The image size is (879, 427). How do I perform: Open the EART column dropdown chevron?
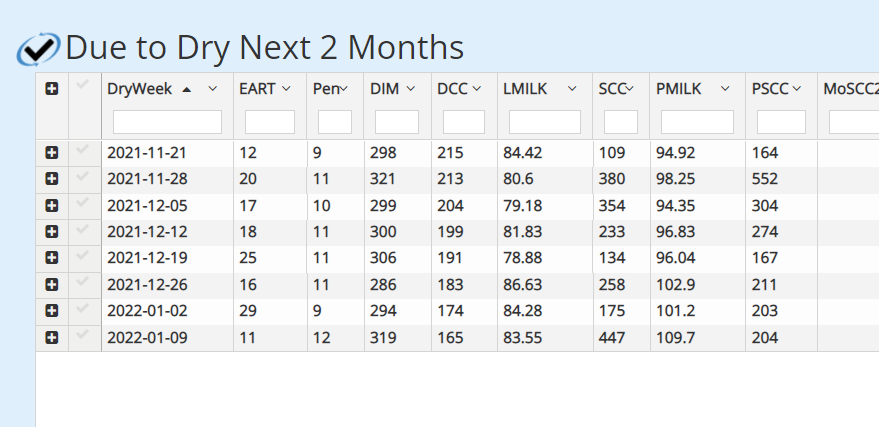[x=286, y=89]
